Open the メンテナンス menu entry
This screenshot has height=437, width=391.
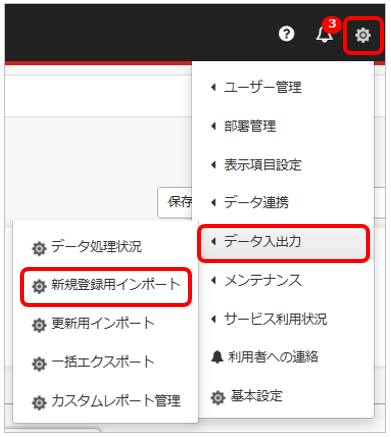(263, 280)
